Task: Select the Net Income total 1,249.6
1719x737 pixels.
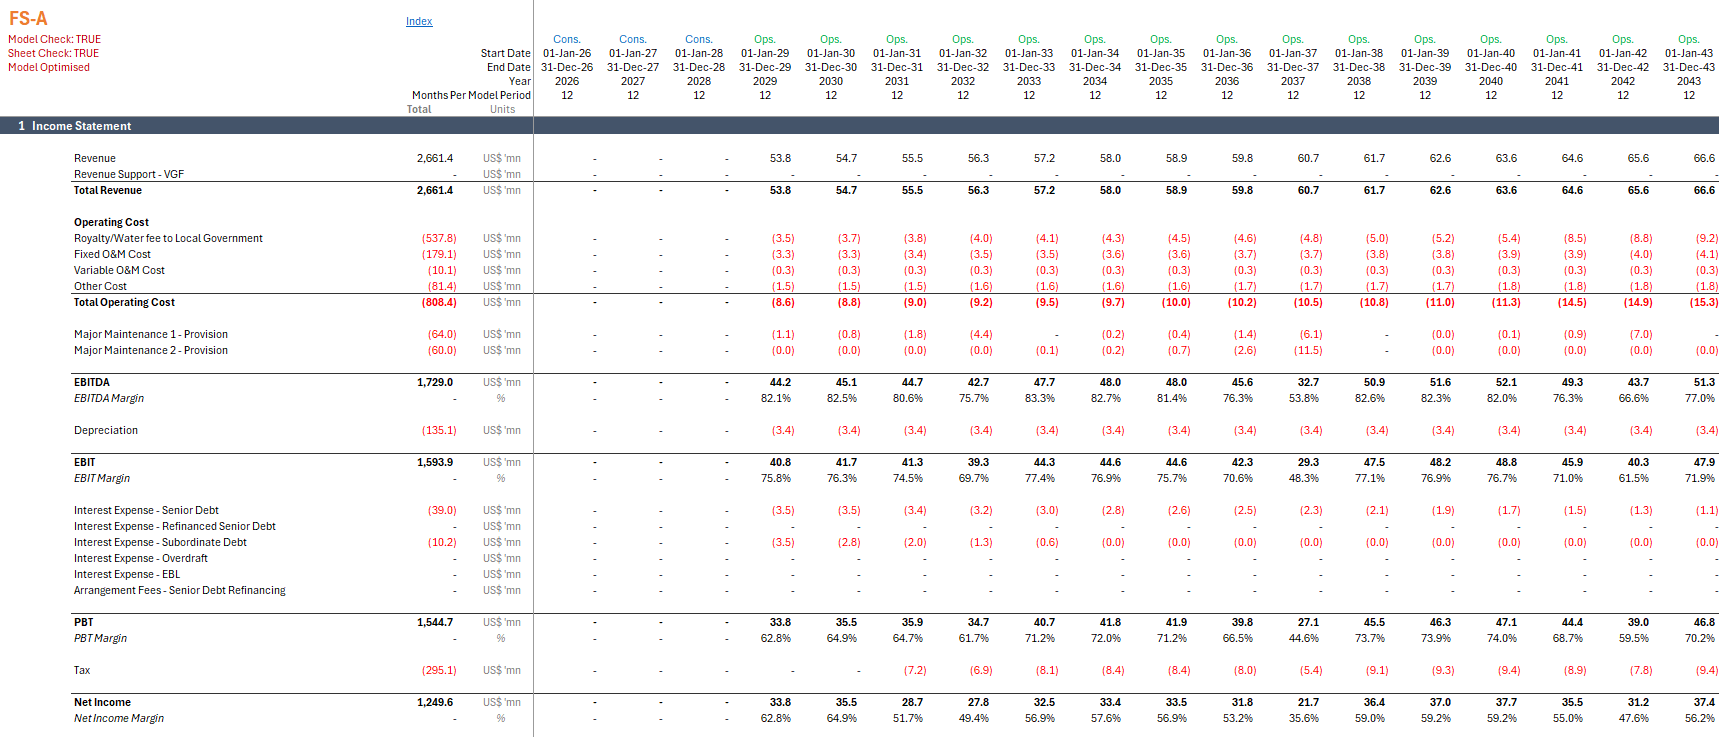Action: [x=434, y=702]
